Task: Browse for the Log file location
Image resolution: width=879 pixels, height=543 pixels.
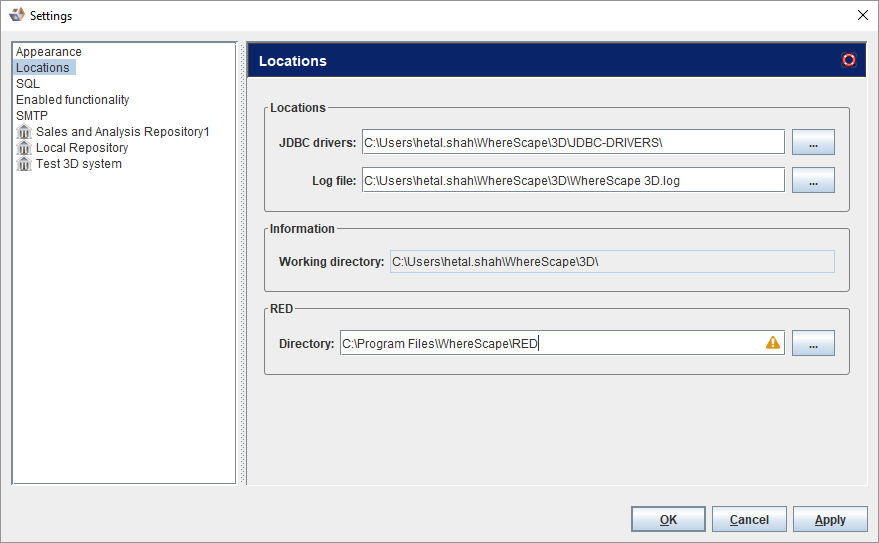Action: click(x=813, y=181)
